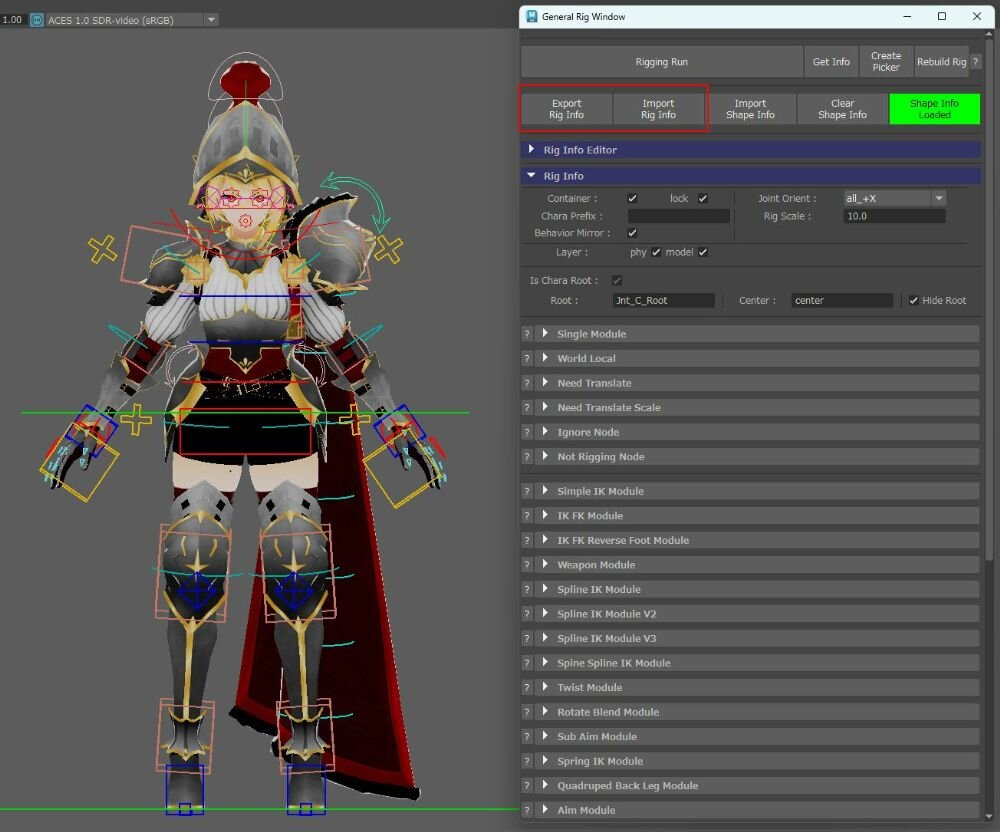Open the Joint Orient dropdown
This screenshot has height=832, width=1000.
tap(894, 199)
